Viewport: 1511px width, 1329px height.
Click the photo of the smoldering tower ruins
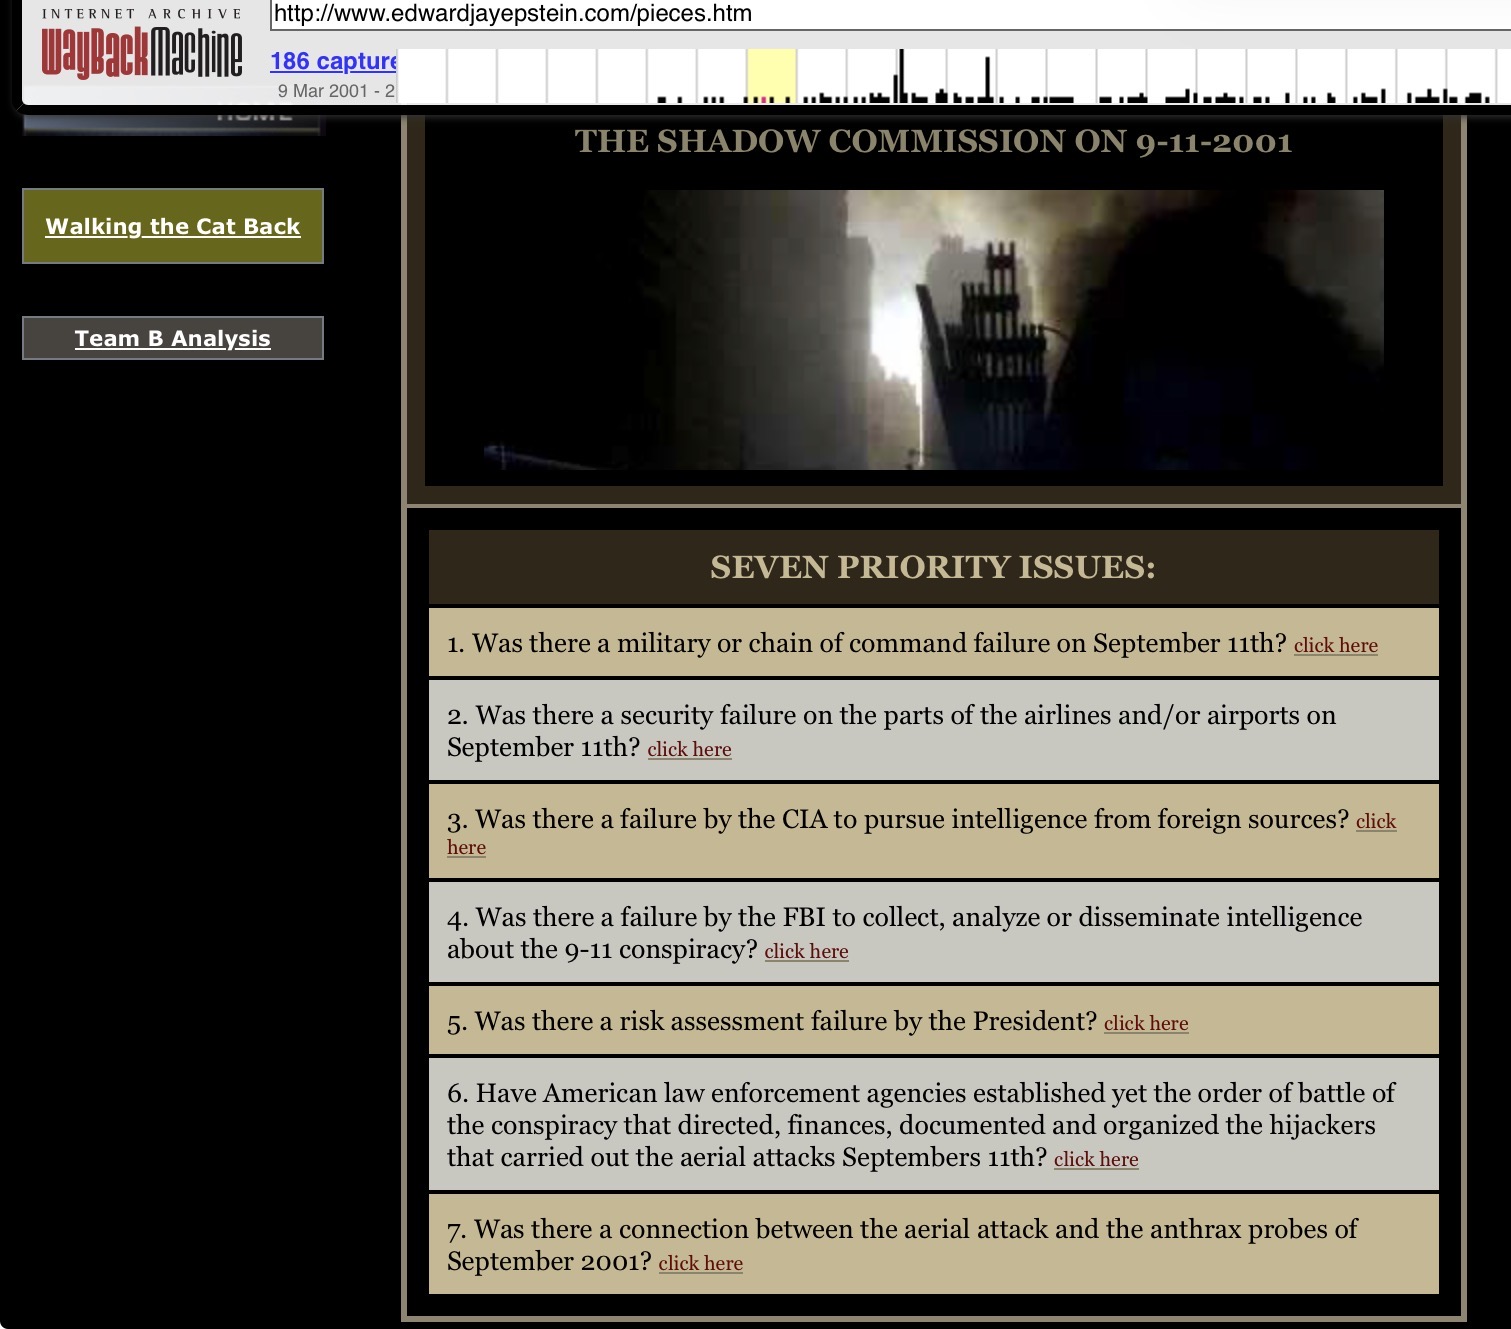[933, 329]
